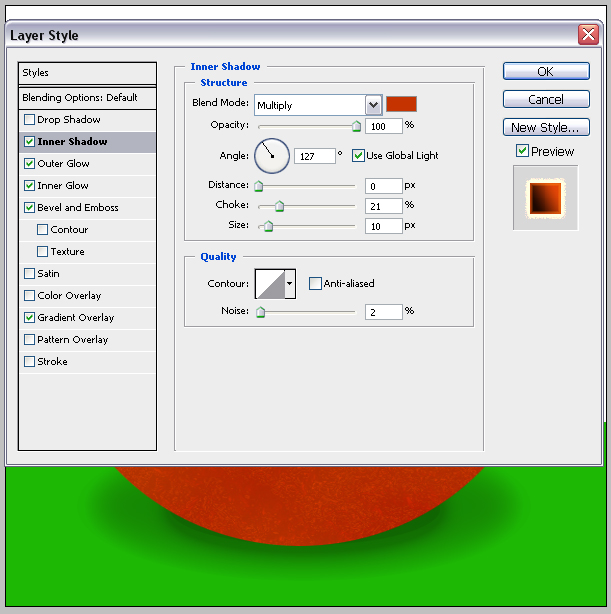
Task: Open the Stroke settings panel
Action: click(x=52, y=361)
